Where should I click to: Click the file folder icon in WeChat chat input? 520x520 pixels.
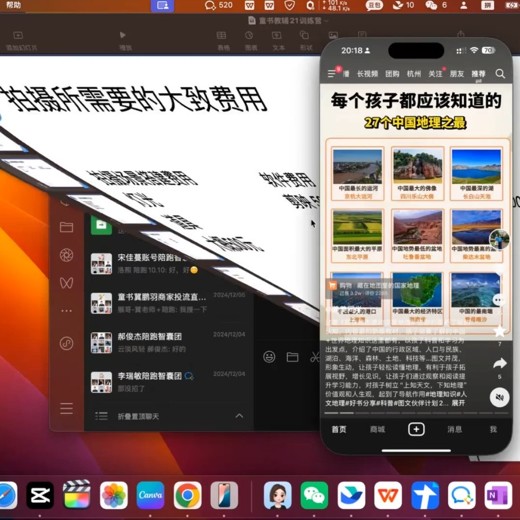tap(292, 357)
